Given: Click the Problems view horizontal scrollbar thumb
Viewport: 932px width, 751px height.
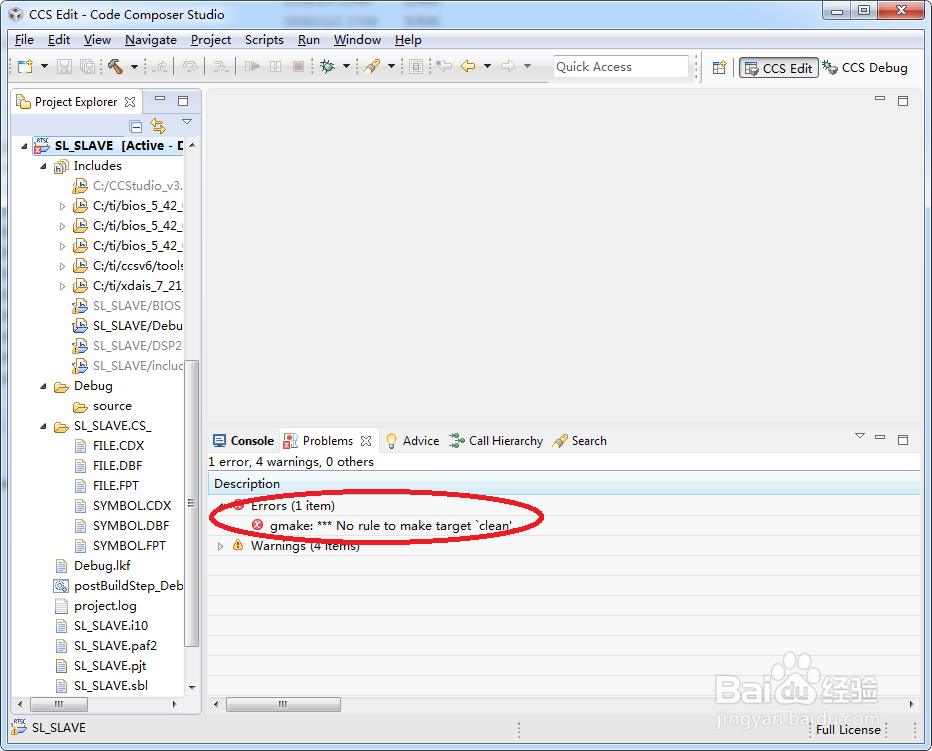Looking at the screenshot, I should 284,704.
